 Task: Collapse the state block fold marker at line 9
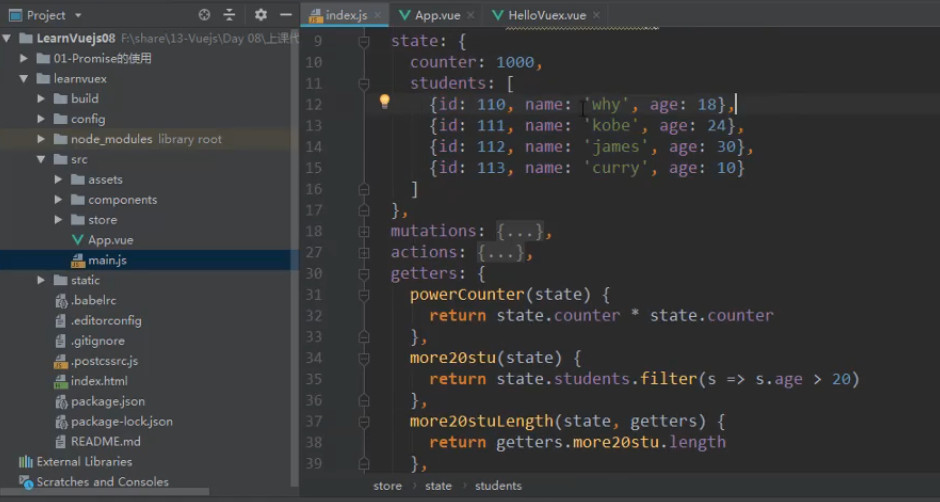click(364, 41)
